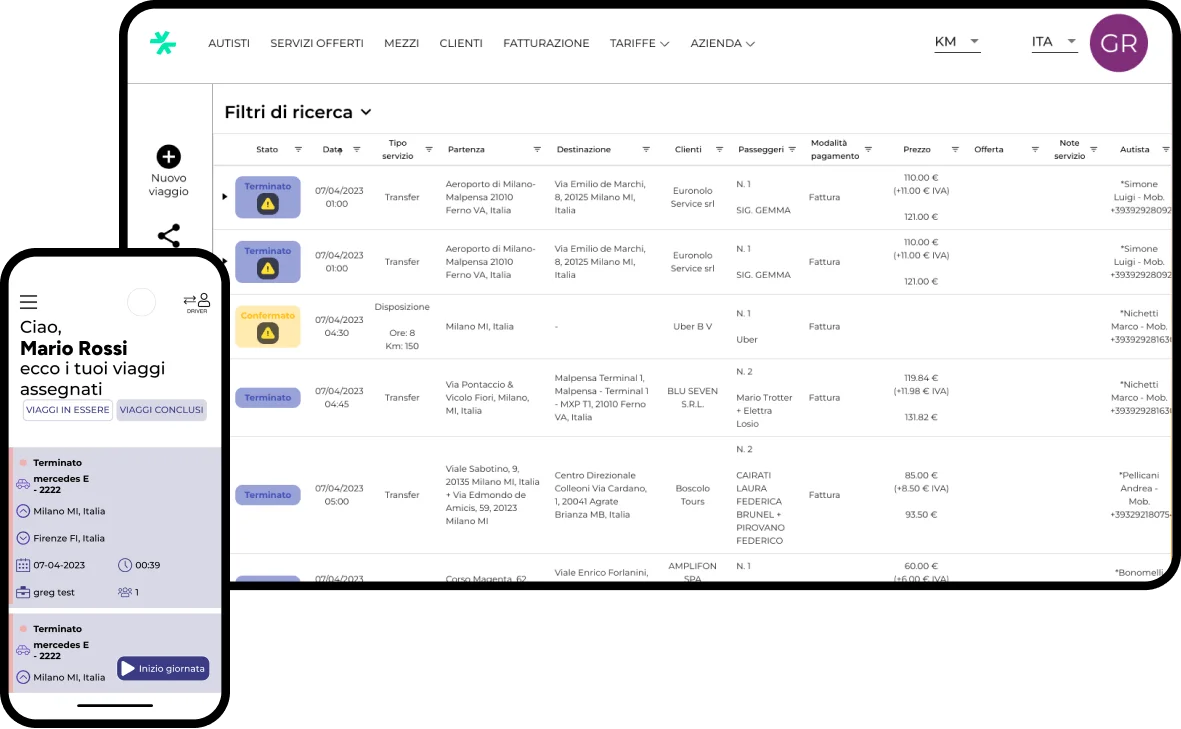Expand the first table row arrow
This screenshot has height=729, width=1181.
tap(225, 197)
